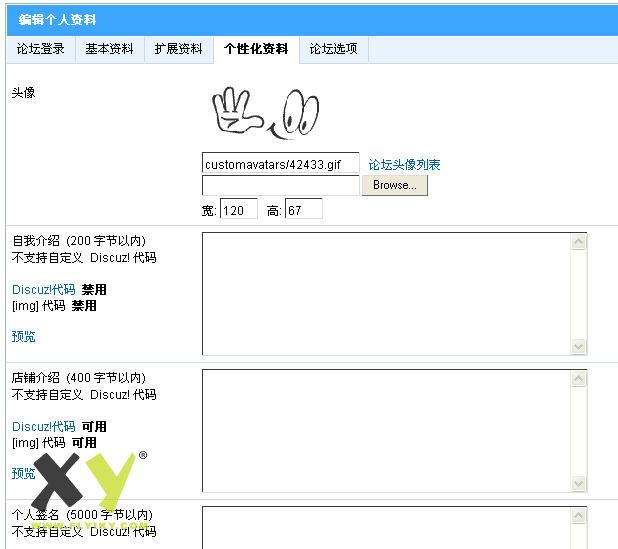Go to the 论坛选项 tab

[333, 49]
